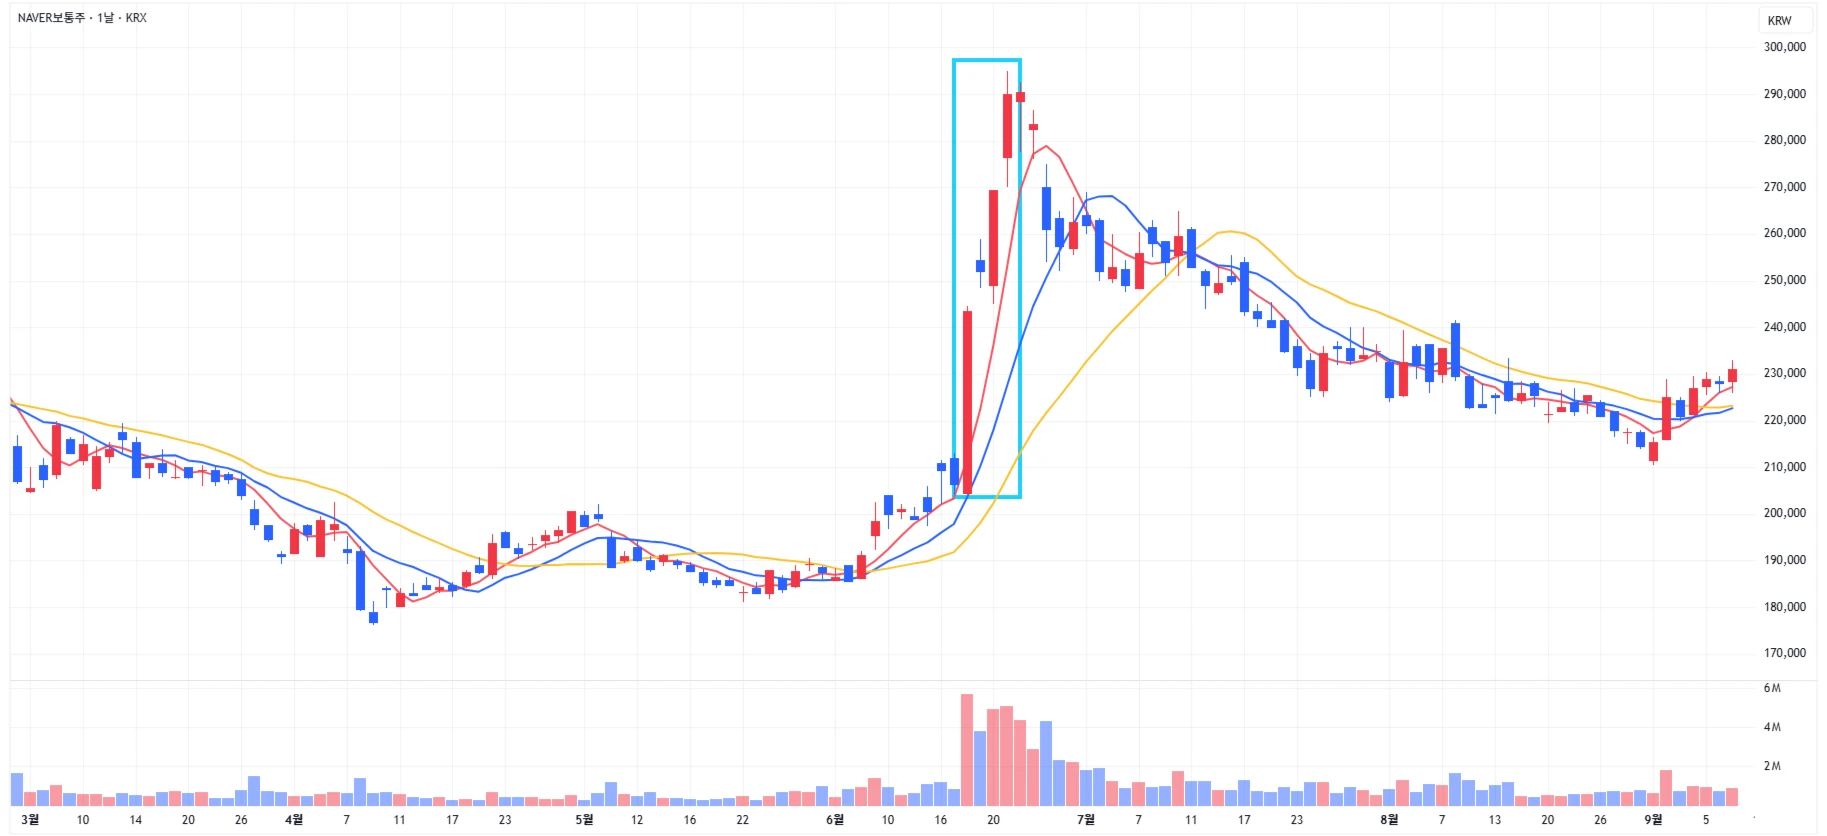The image size is (1827, 836).
Task: Click the 6월 date label
Action: (x=835, y=820)
